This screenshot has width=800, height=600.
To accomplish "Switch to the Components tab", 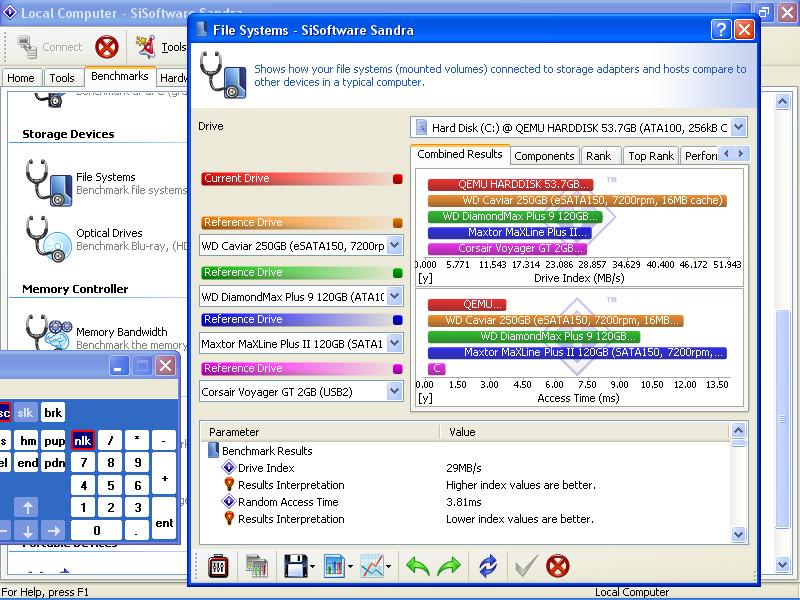I will coord(544,156).
